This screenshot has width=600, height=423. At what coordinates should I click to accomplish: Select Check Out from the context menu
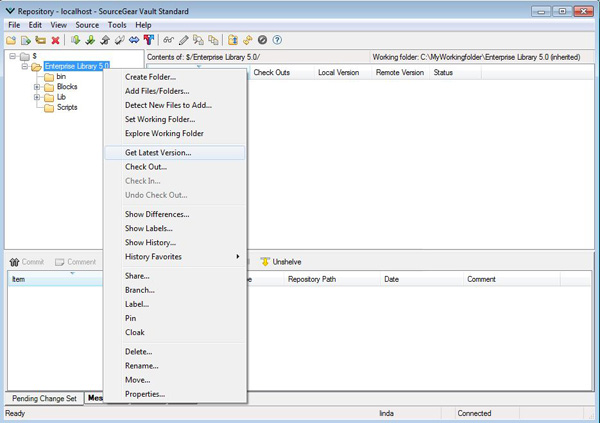pyautogui.click(x=146, y=167)
